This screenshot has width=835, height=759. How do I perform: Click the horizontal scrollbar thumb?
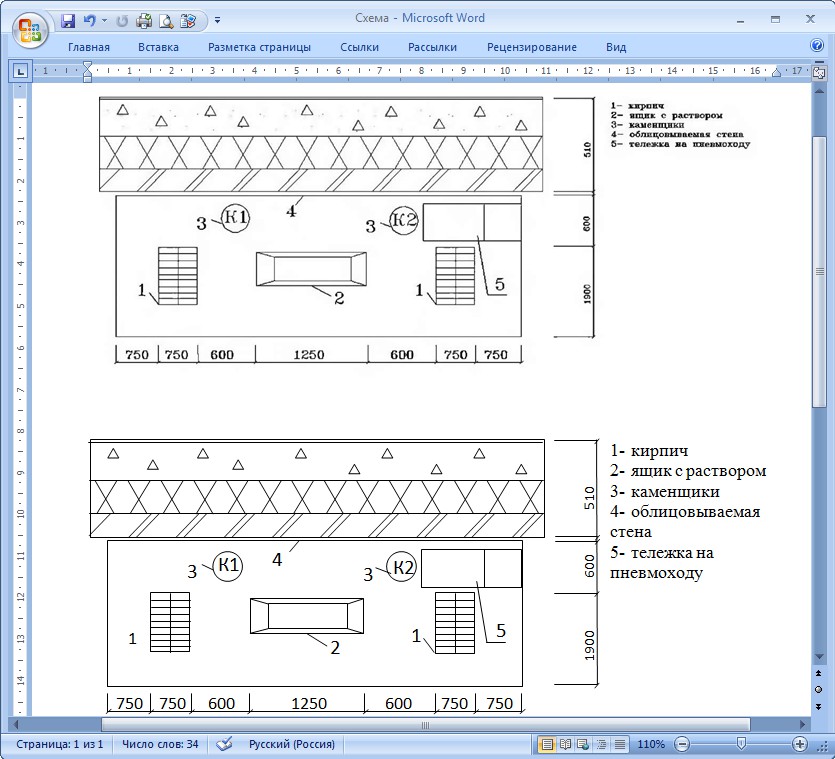tap(425, 724)
